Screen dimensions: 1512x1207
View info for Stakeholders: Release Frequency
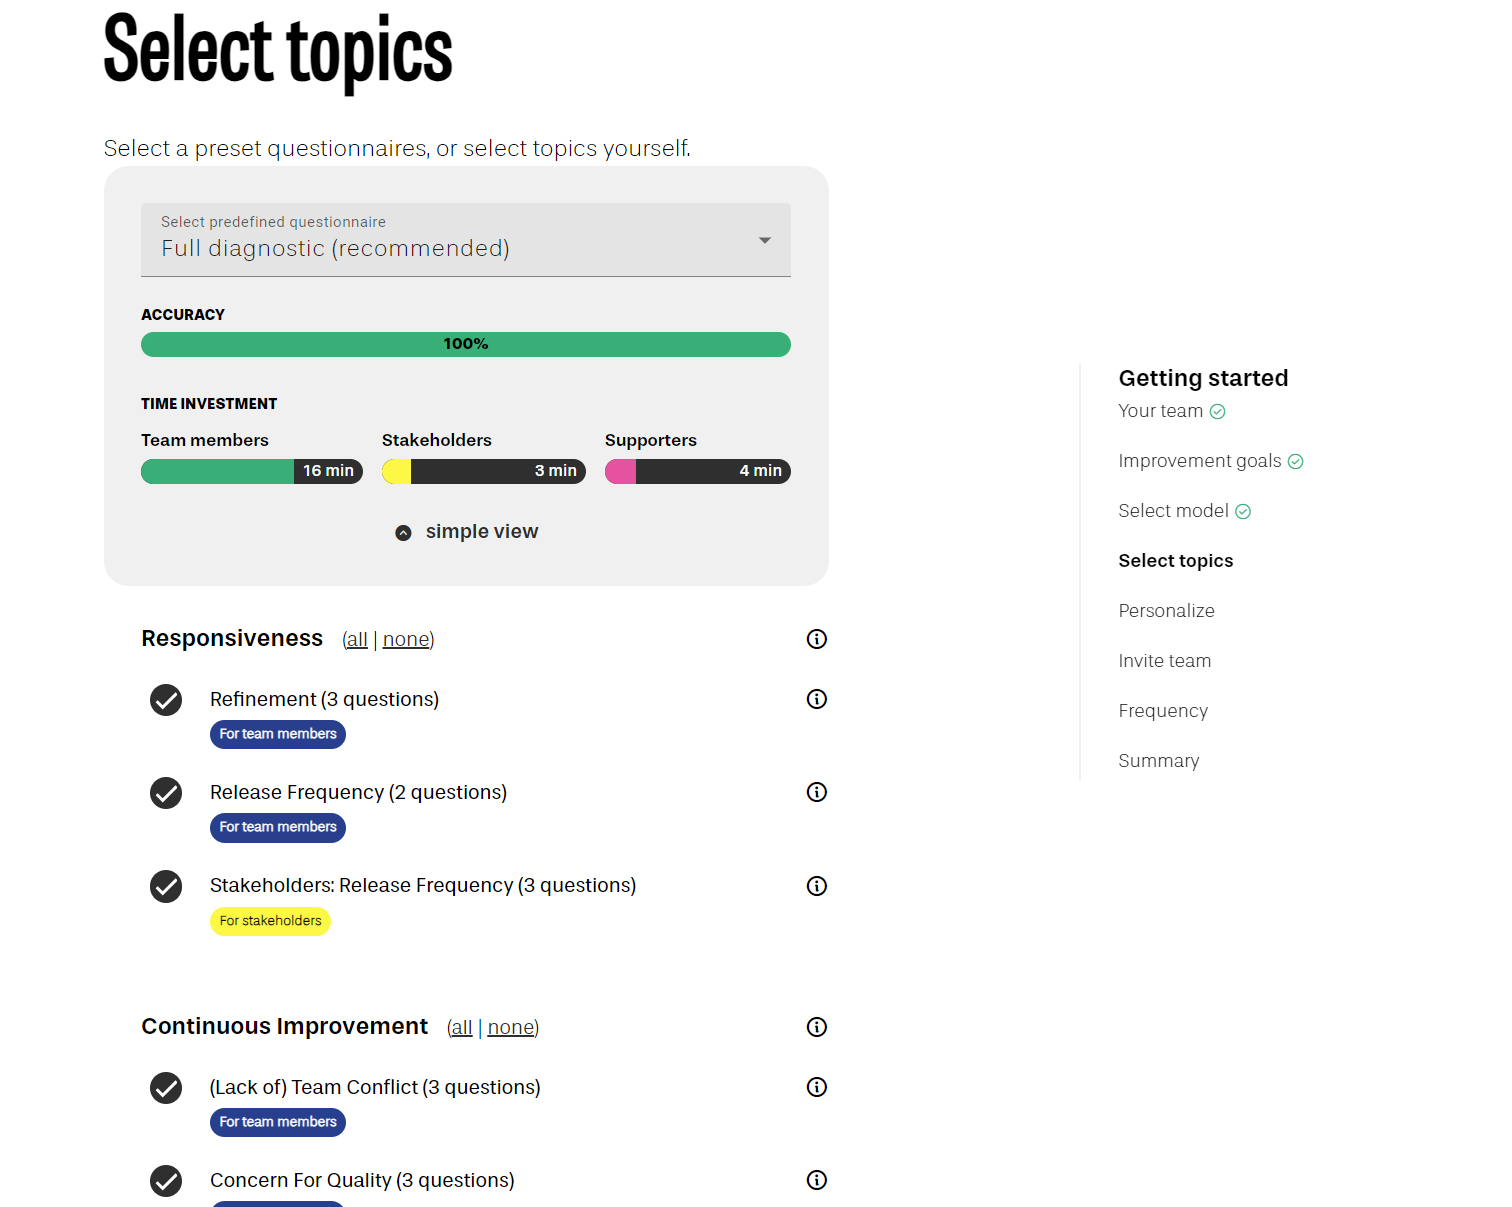click(817, 886)
